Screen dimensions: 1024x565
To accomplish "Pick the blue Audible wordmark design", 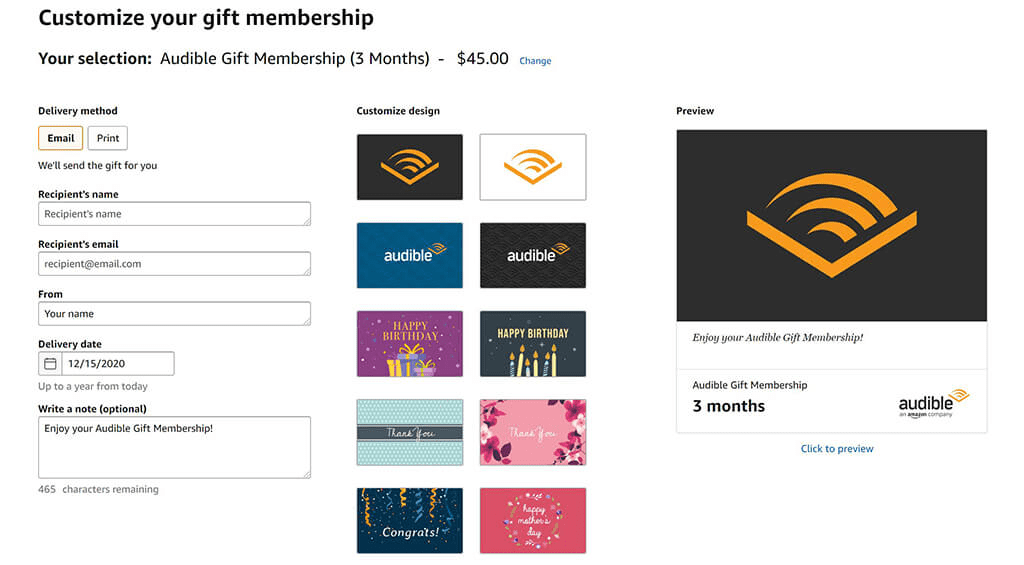I will pos(410,255).
